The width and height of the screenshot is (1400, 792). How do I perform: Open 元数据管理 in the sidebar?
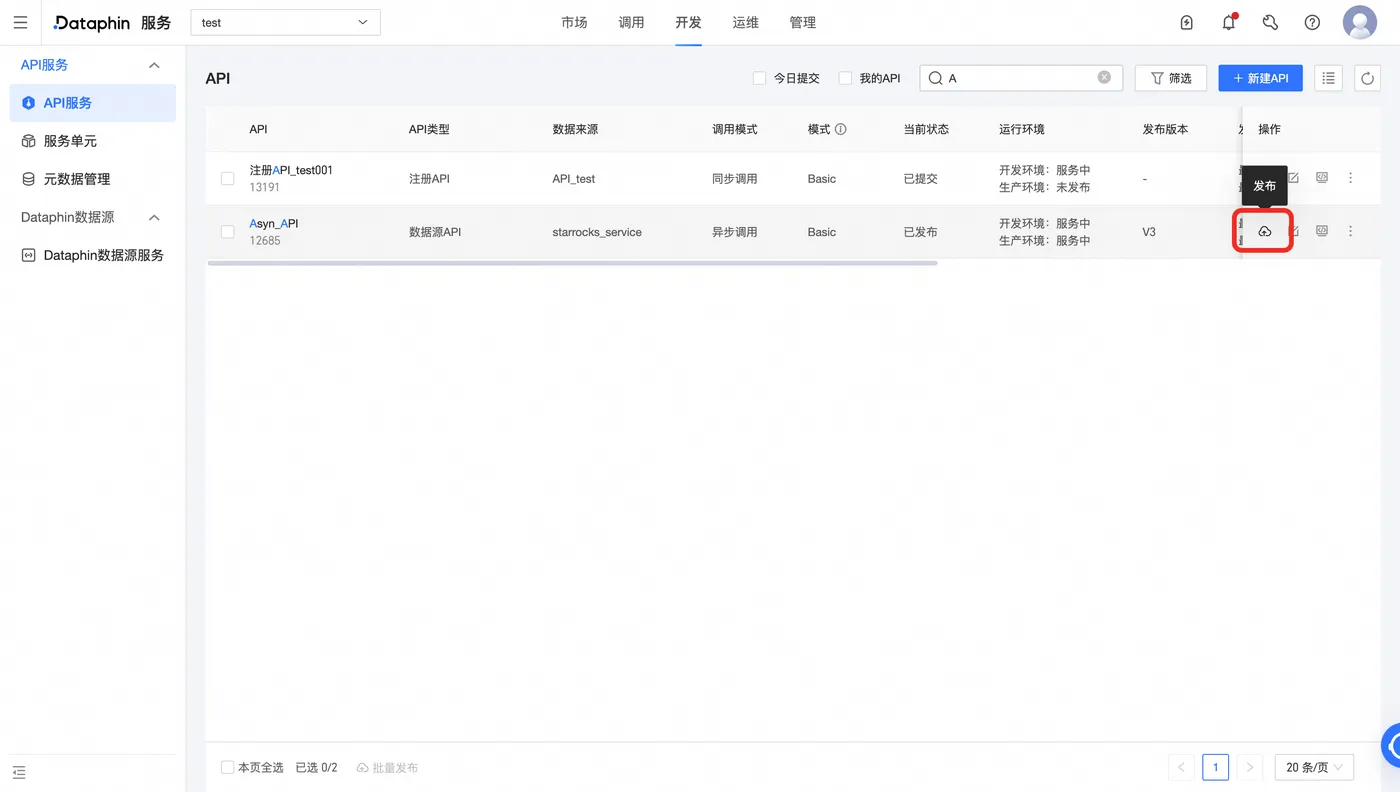tap(93, 179)
